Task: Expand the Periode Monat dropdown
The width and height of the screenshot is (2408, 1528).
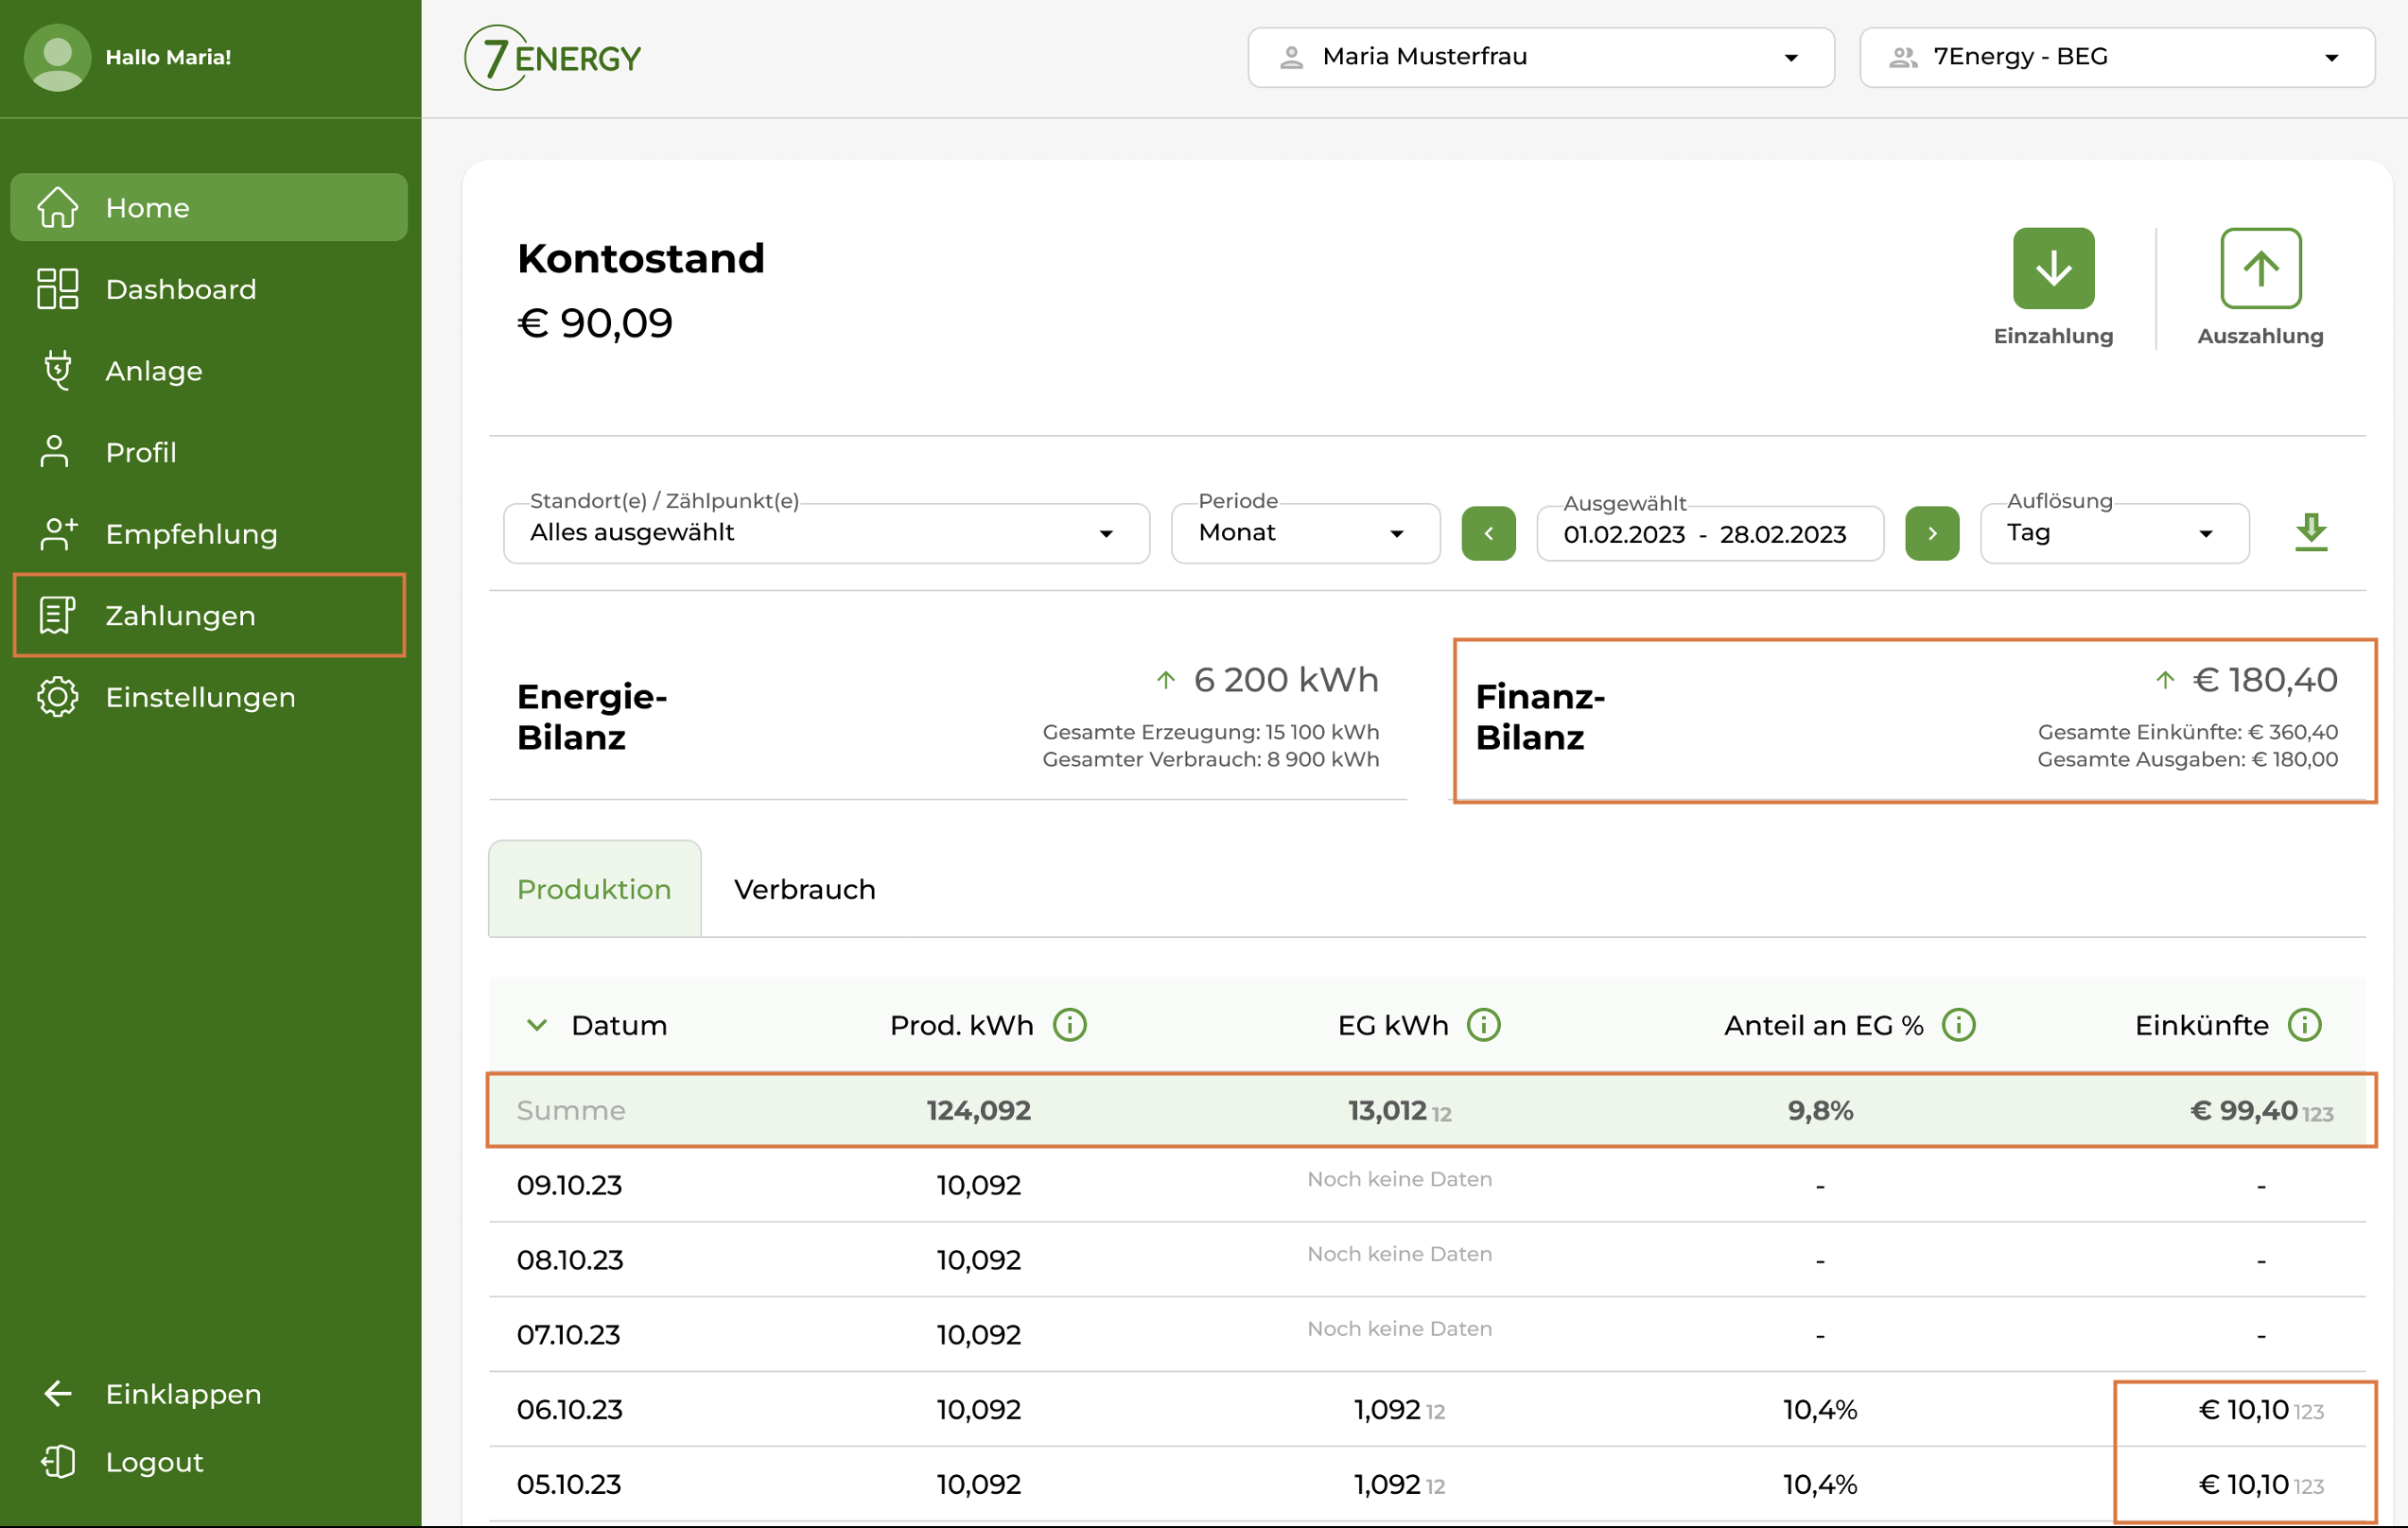Action: [x=1304, y=534]
